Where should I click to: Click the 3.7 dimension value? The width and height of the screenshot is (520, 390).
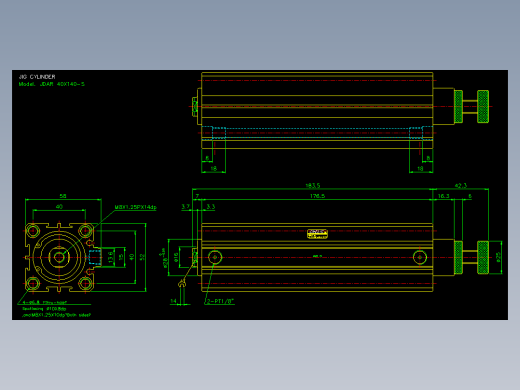pyautogui.click(x=186, y=207)
